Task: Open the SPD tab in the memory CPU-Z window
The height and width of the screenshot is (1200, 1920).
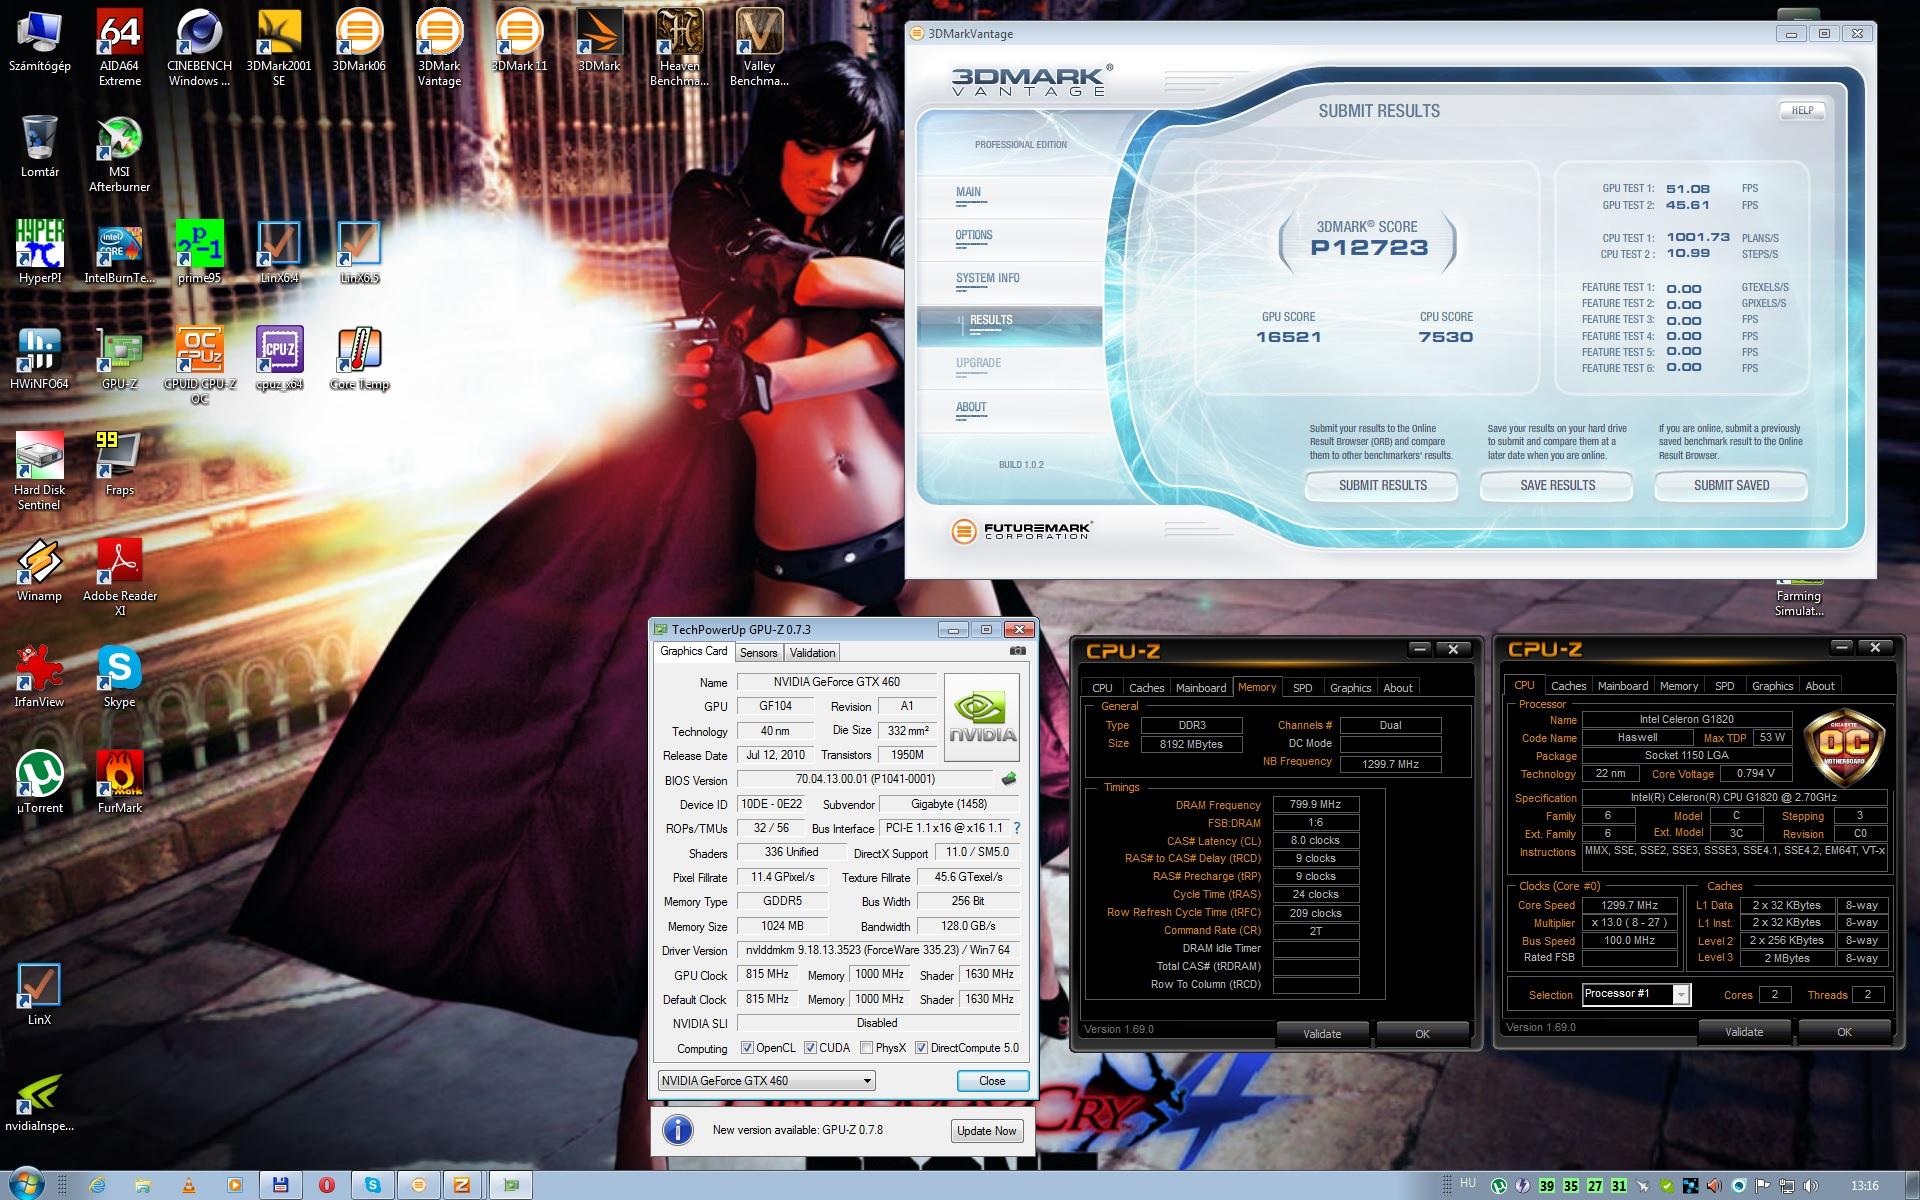Action: [x=1302, y=688]
